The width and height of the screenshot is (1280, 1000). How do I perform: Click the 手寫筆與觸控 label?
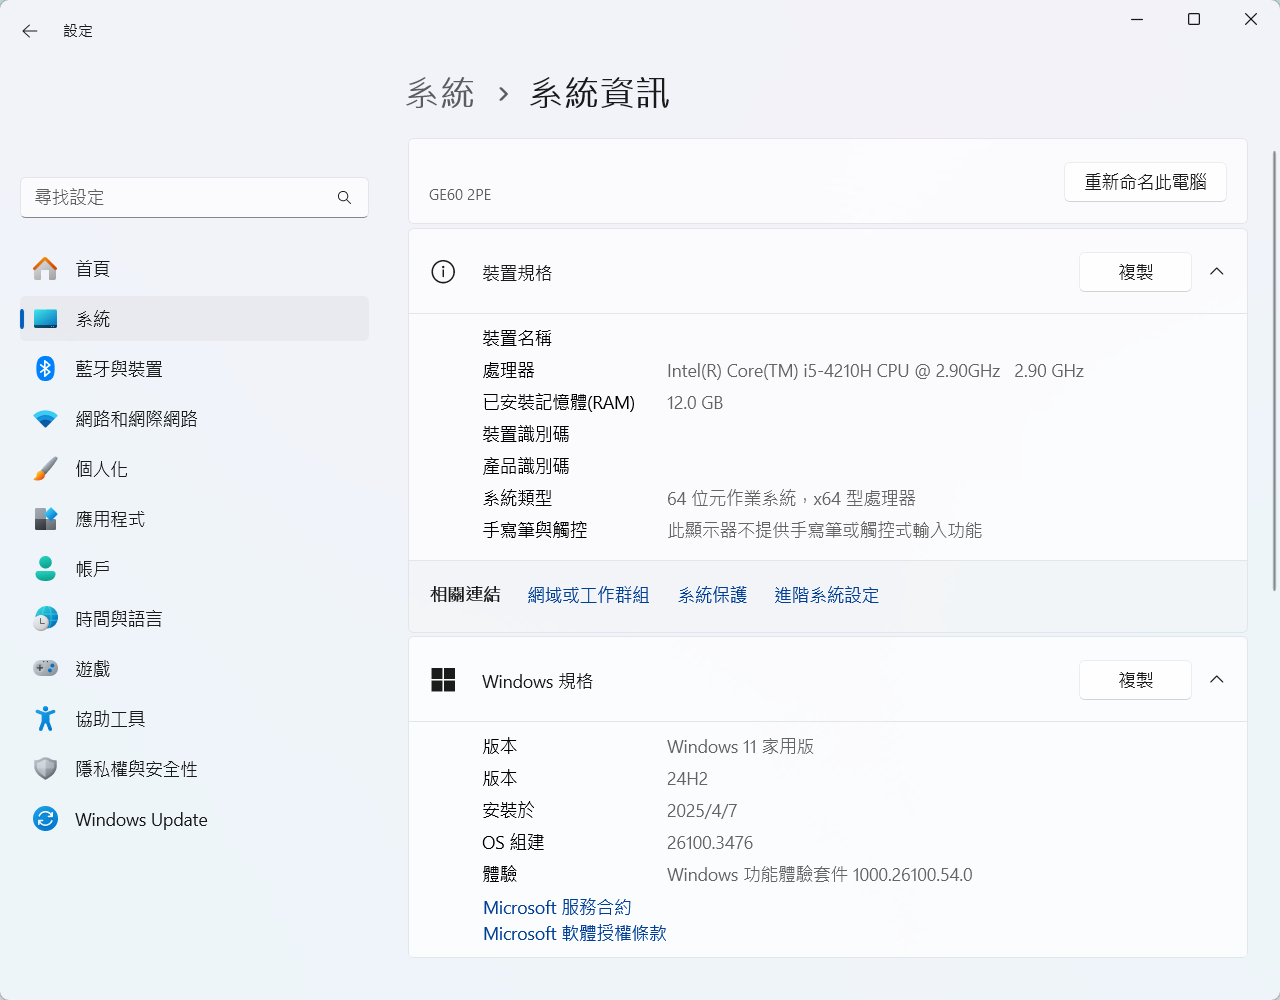[x=535, y=530]
